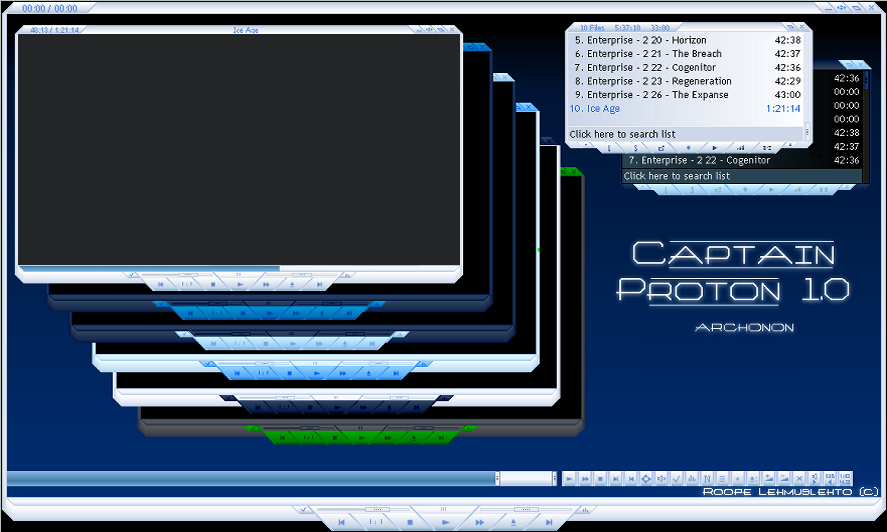Image resolution: width=887 pixels, height=532 pixels.
Task: Click the eject button in Ice Age window
Action: (292, 284)
